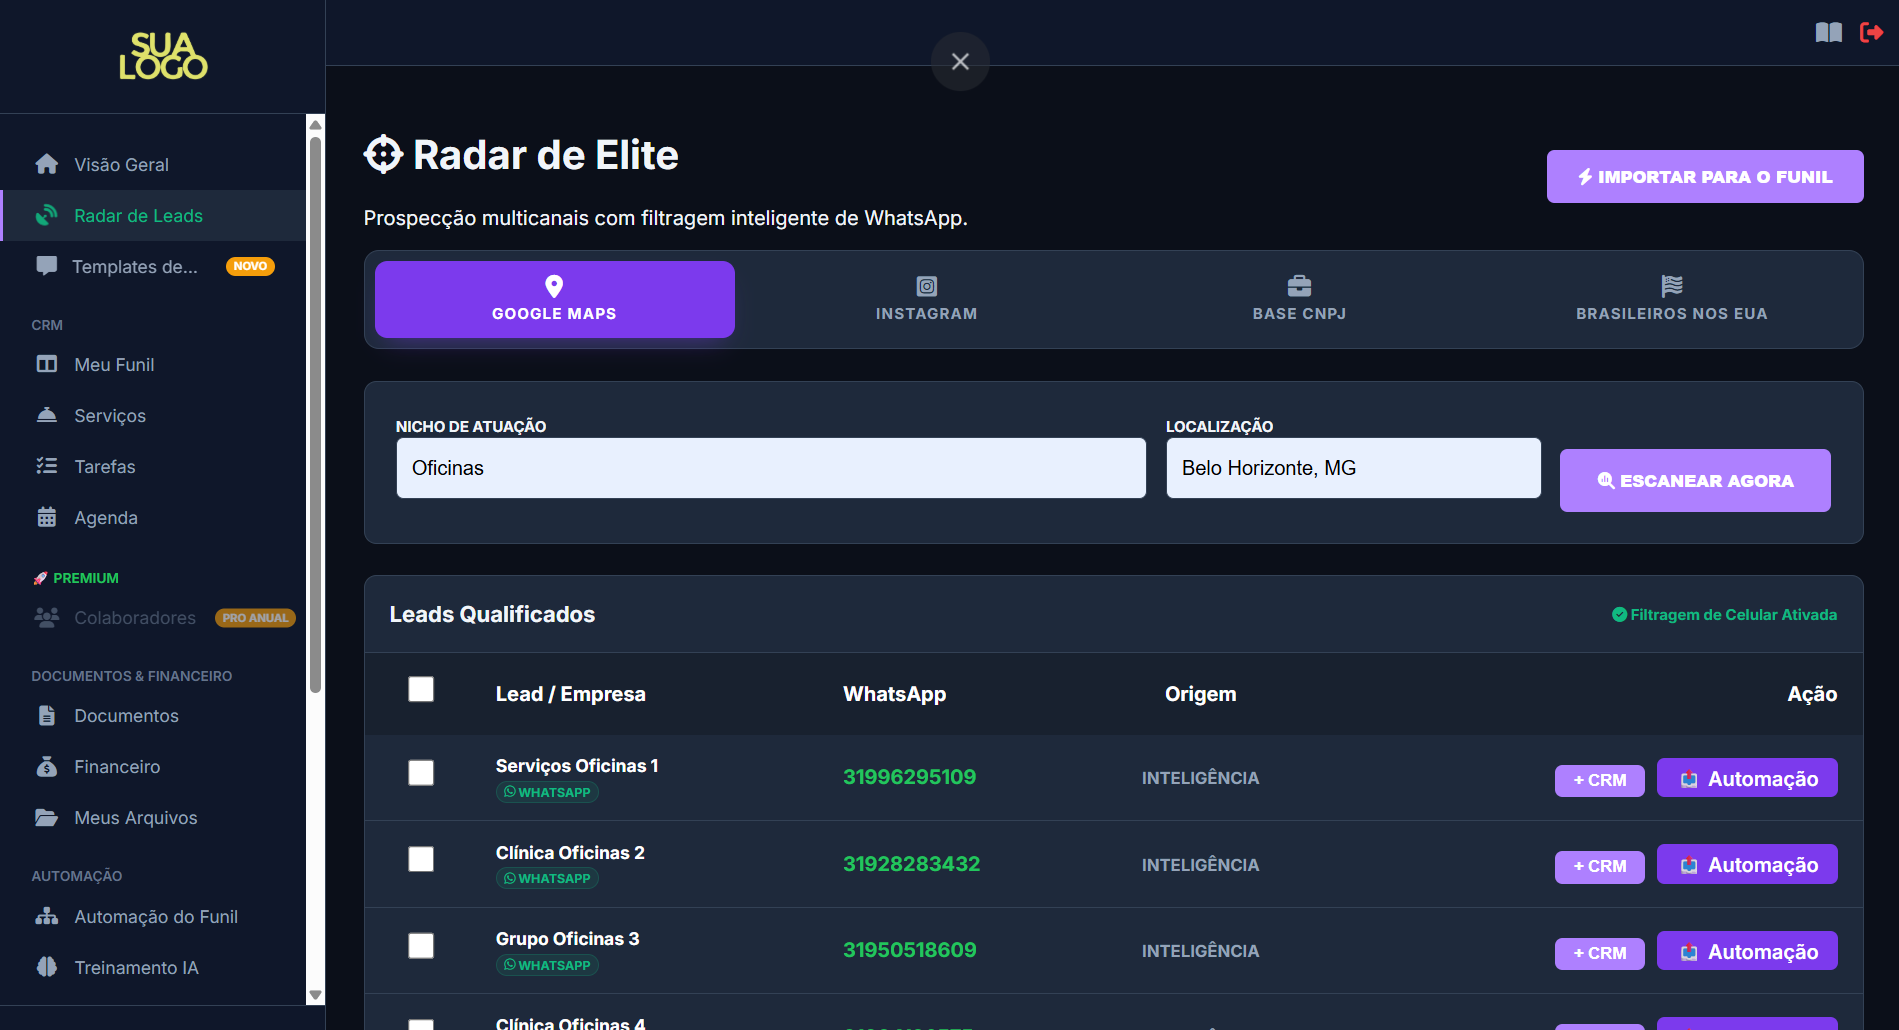This screenshot has height=1030, width=1899.
Task: Open the Nicho de Atuação field showing Oficinas
Action: pyautogui.click(x=770, y=467)
